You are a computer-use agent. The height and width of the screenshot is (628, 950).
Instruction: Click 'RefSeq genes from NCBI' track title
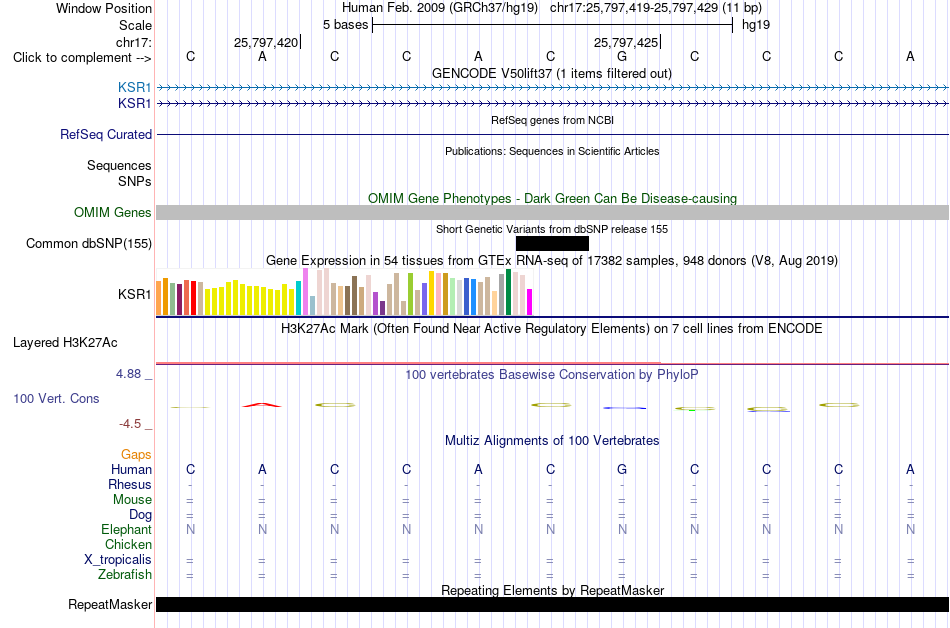pos(552,120)
